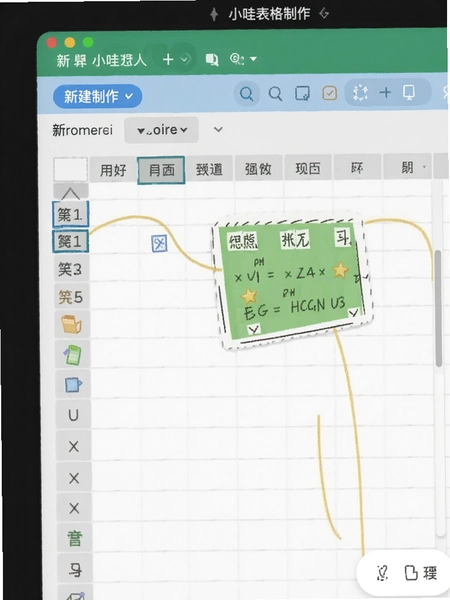Viewport: 450px width, 600px height.
Task: Click the HCGN U3 formula text
Action: pyautogui.click(x=318, y=305)
